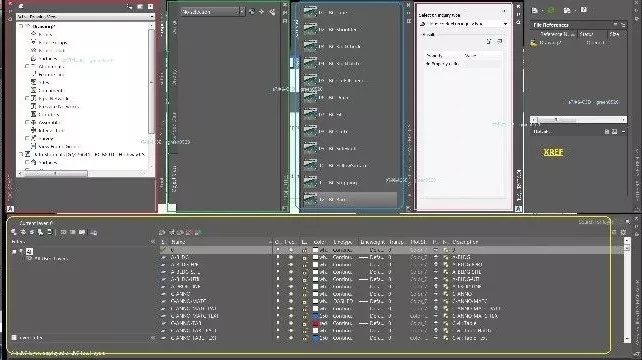Switch File References to list view icon

[616, 25]
